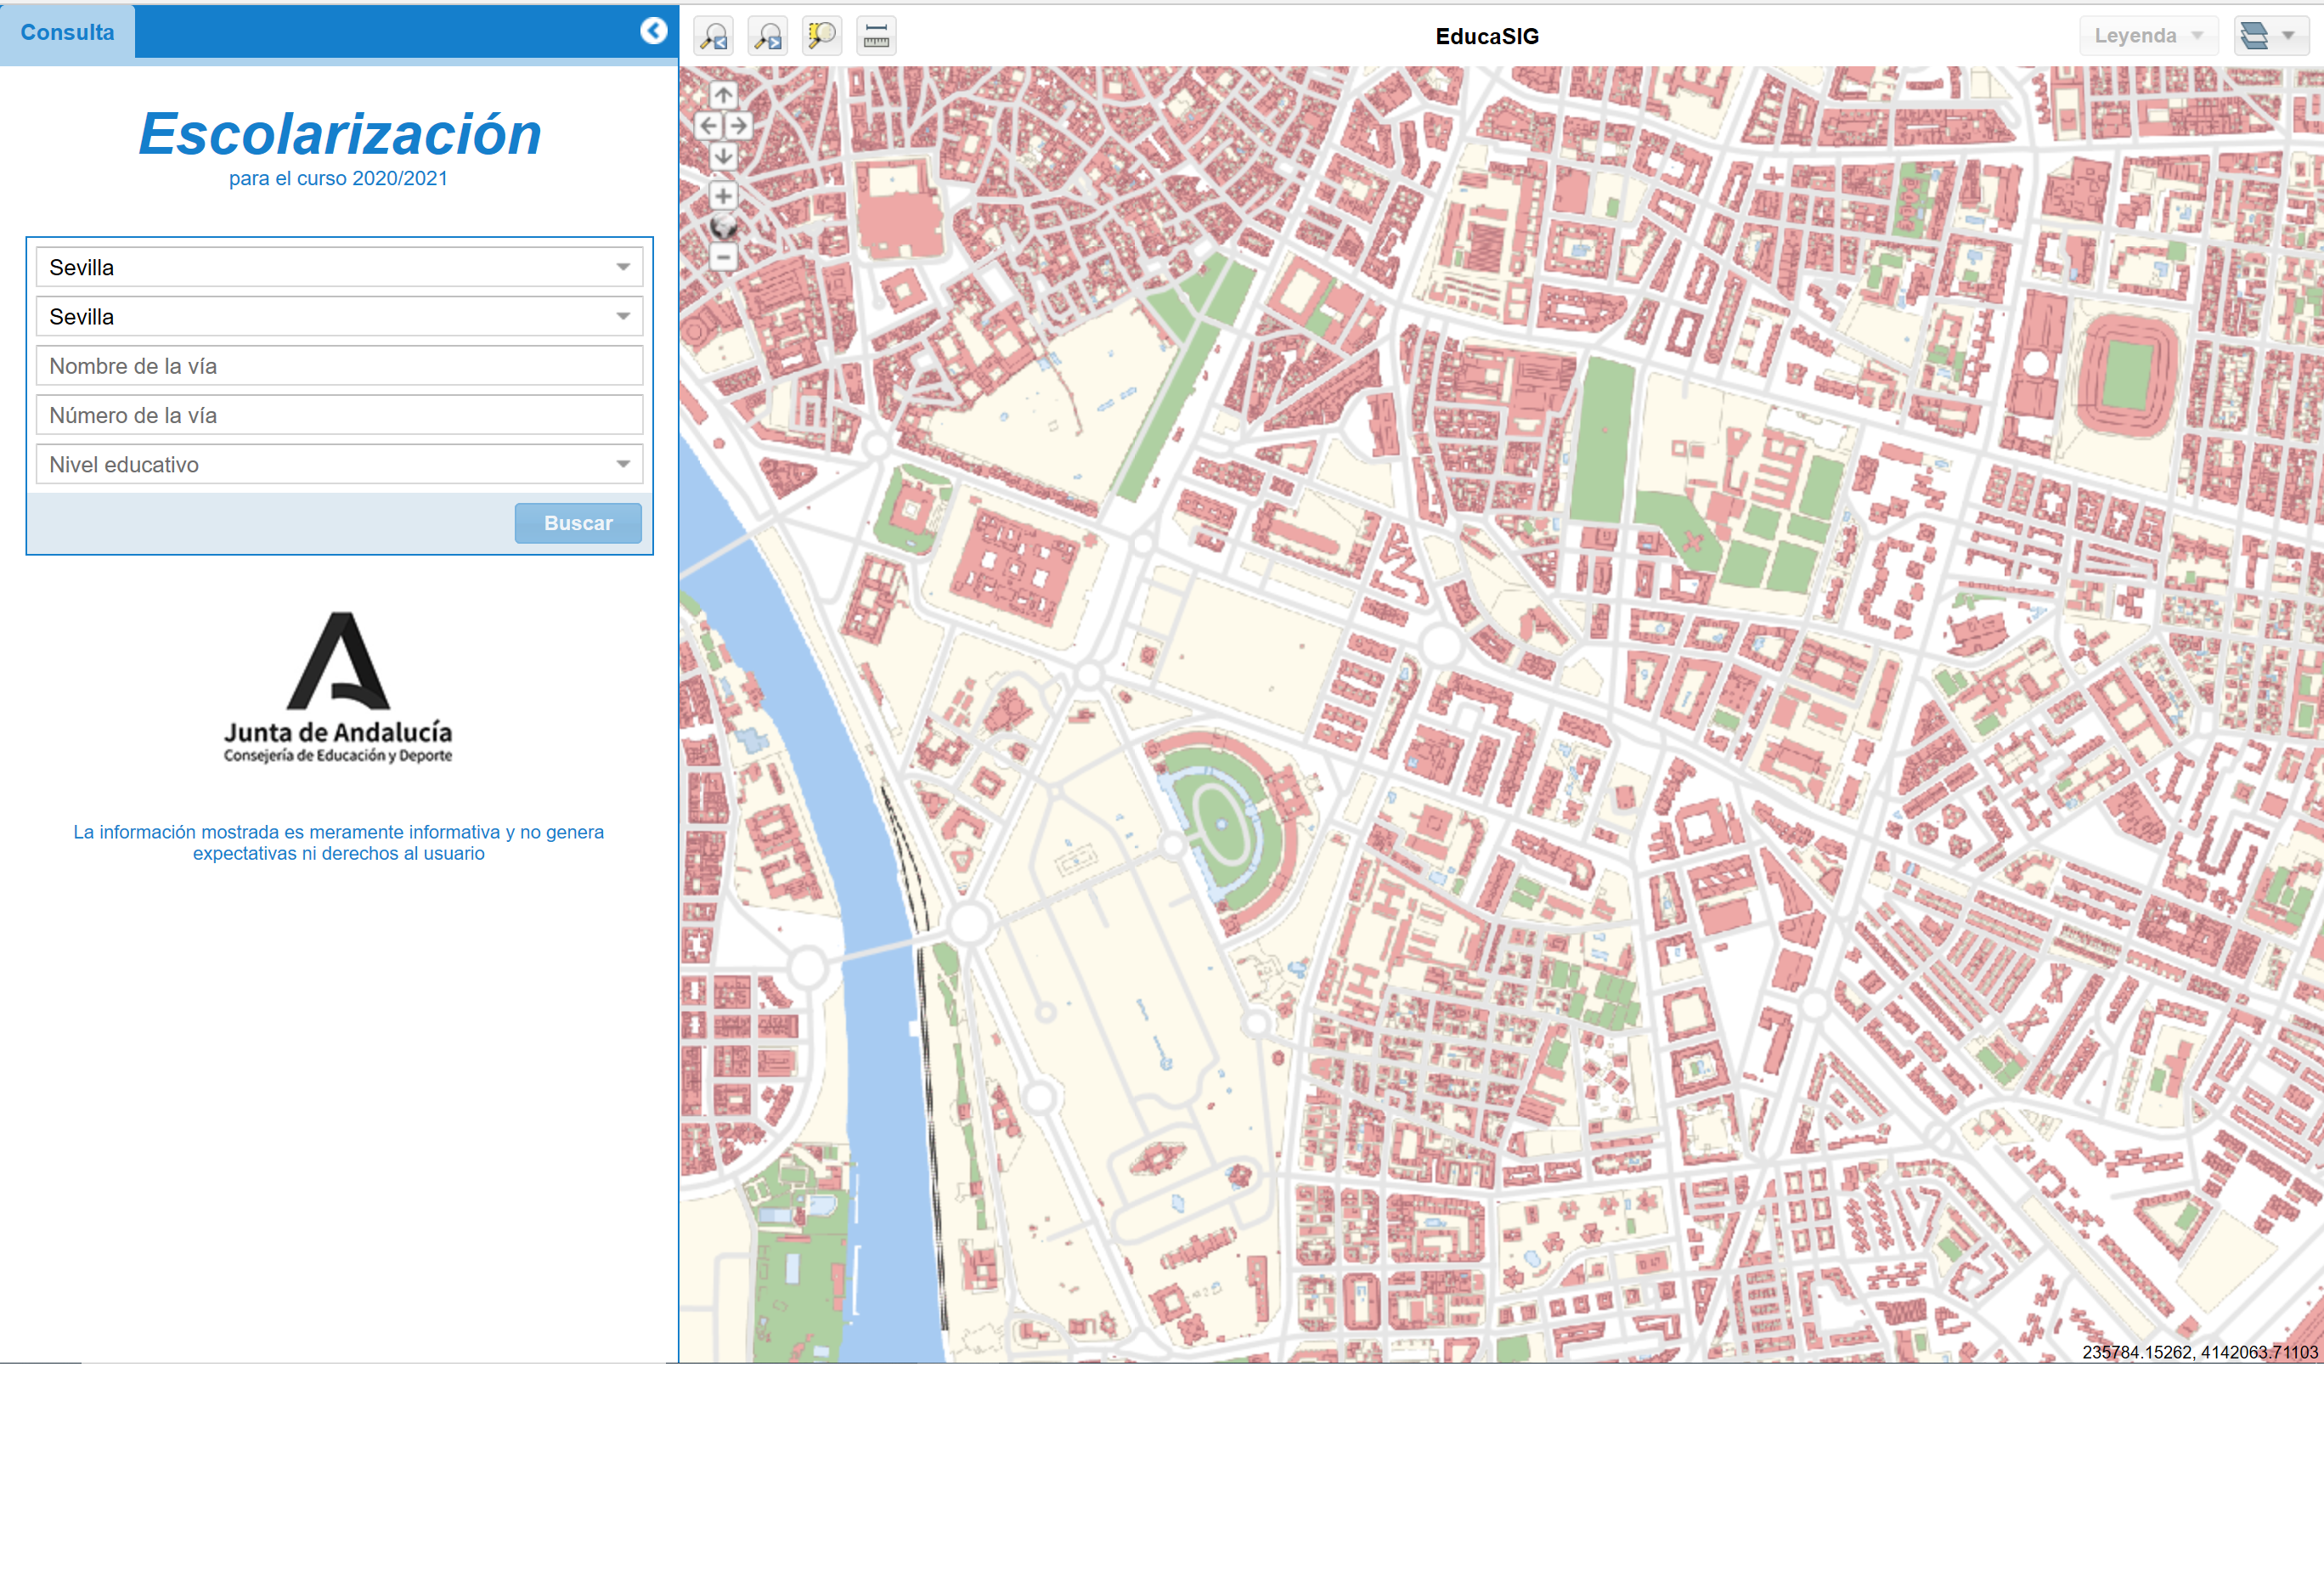2324x1570 pixels.
Task: Focus the Nombre de la vía field
Action: (339, 366)
